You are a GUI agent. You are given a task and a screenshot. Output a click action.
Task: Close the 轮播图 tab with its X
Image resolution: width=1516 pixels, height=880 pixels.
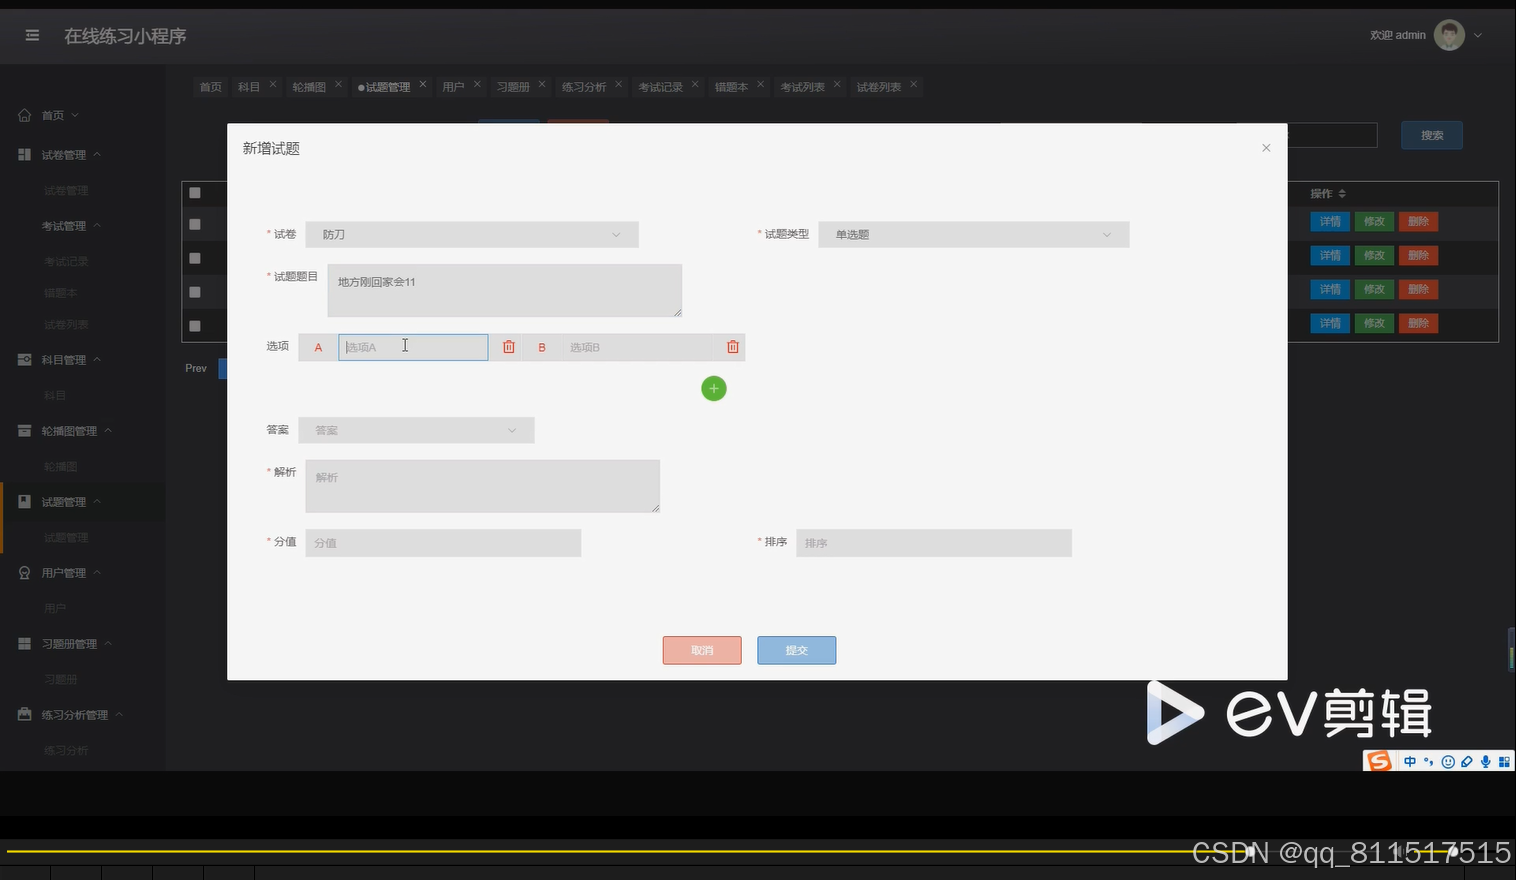tap(338, 85)
